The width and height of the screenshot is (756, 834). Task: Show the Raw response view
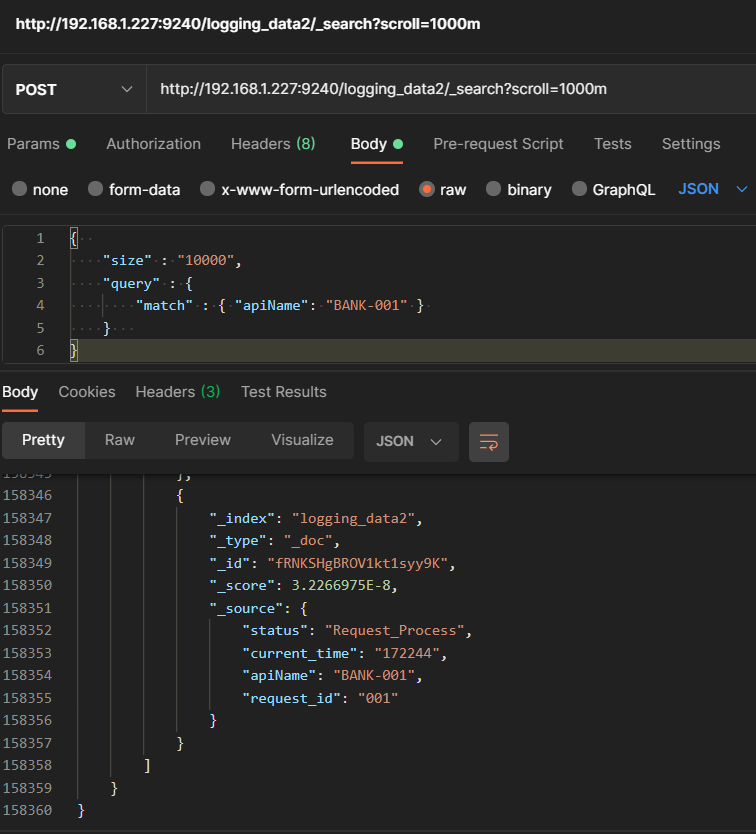[120, 440]
